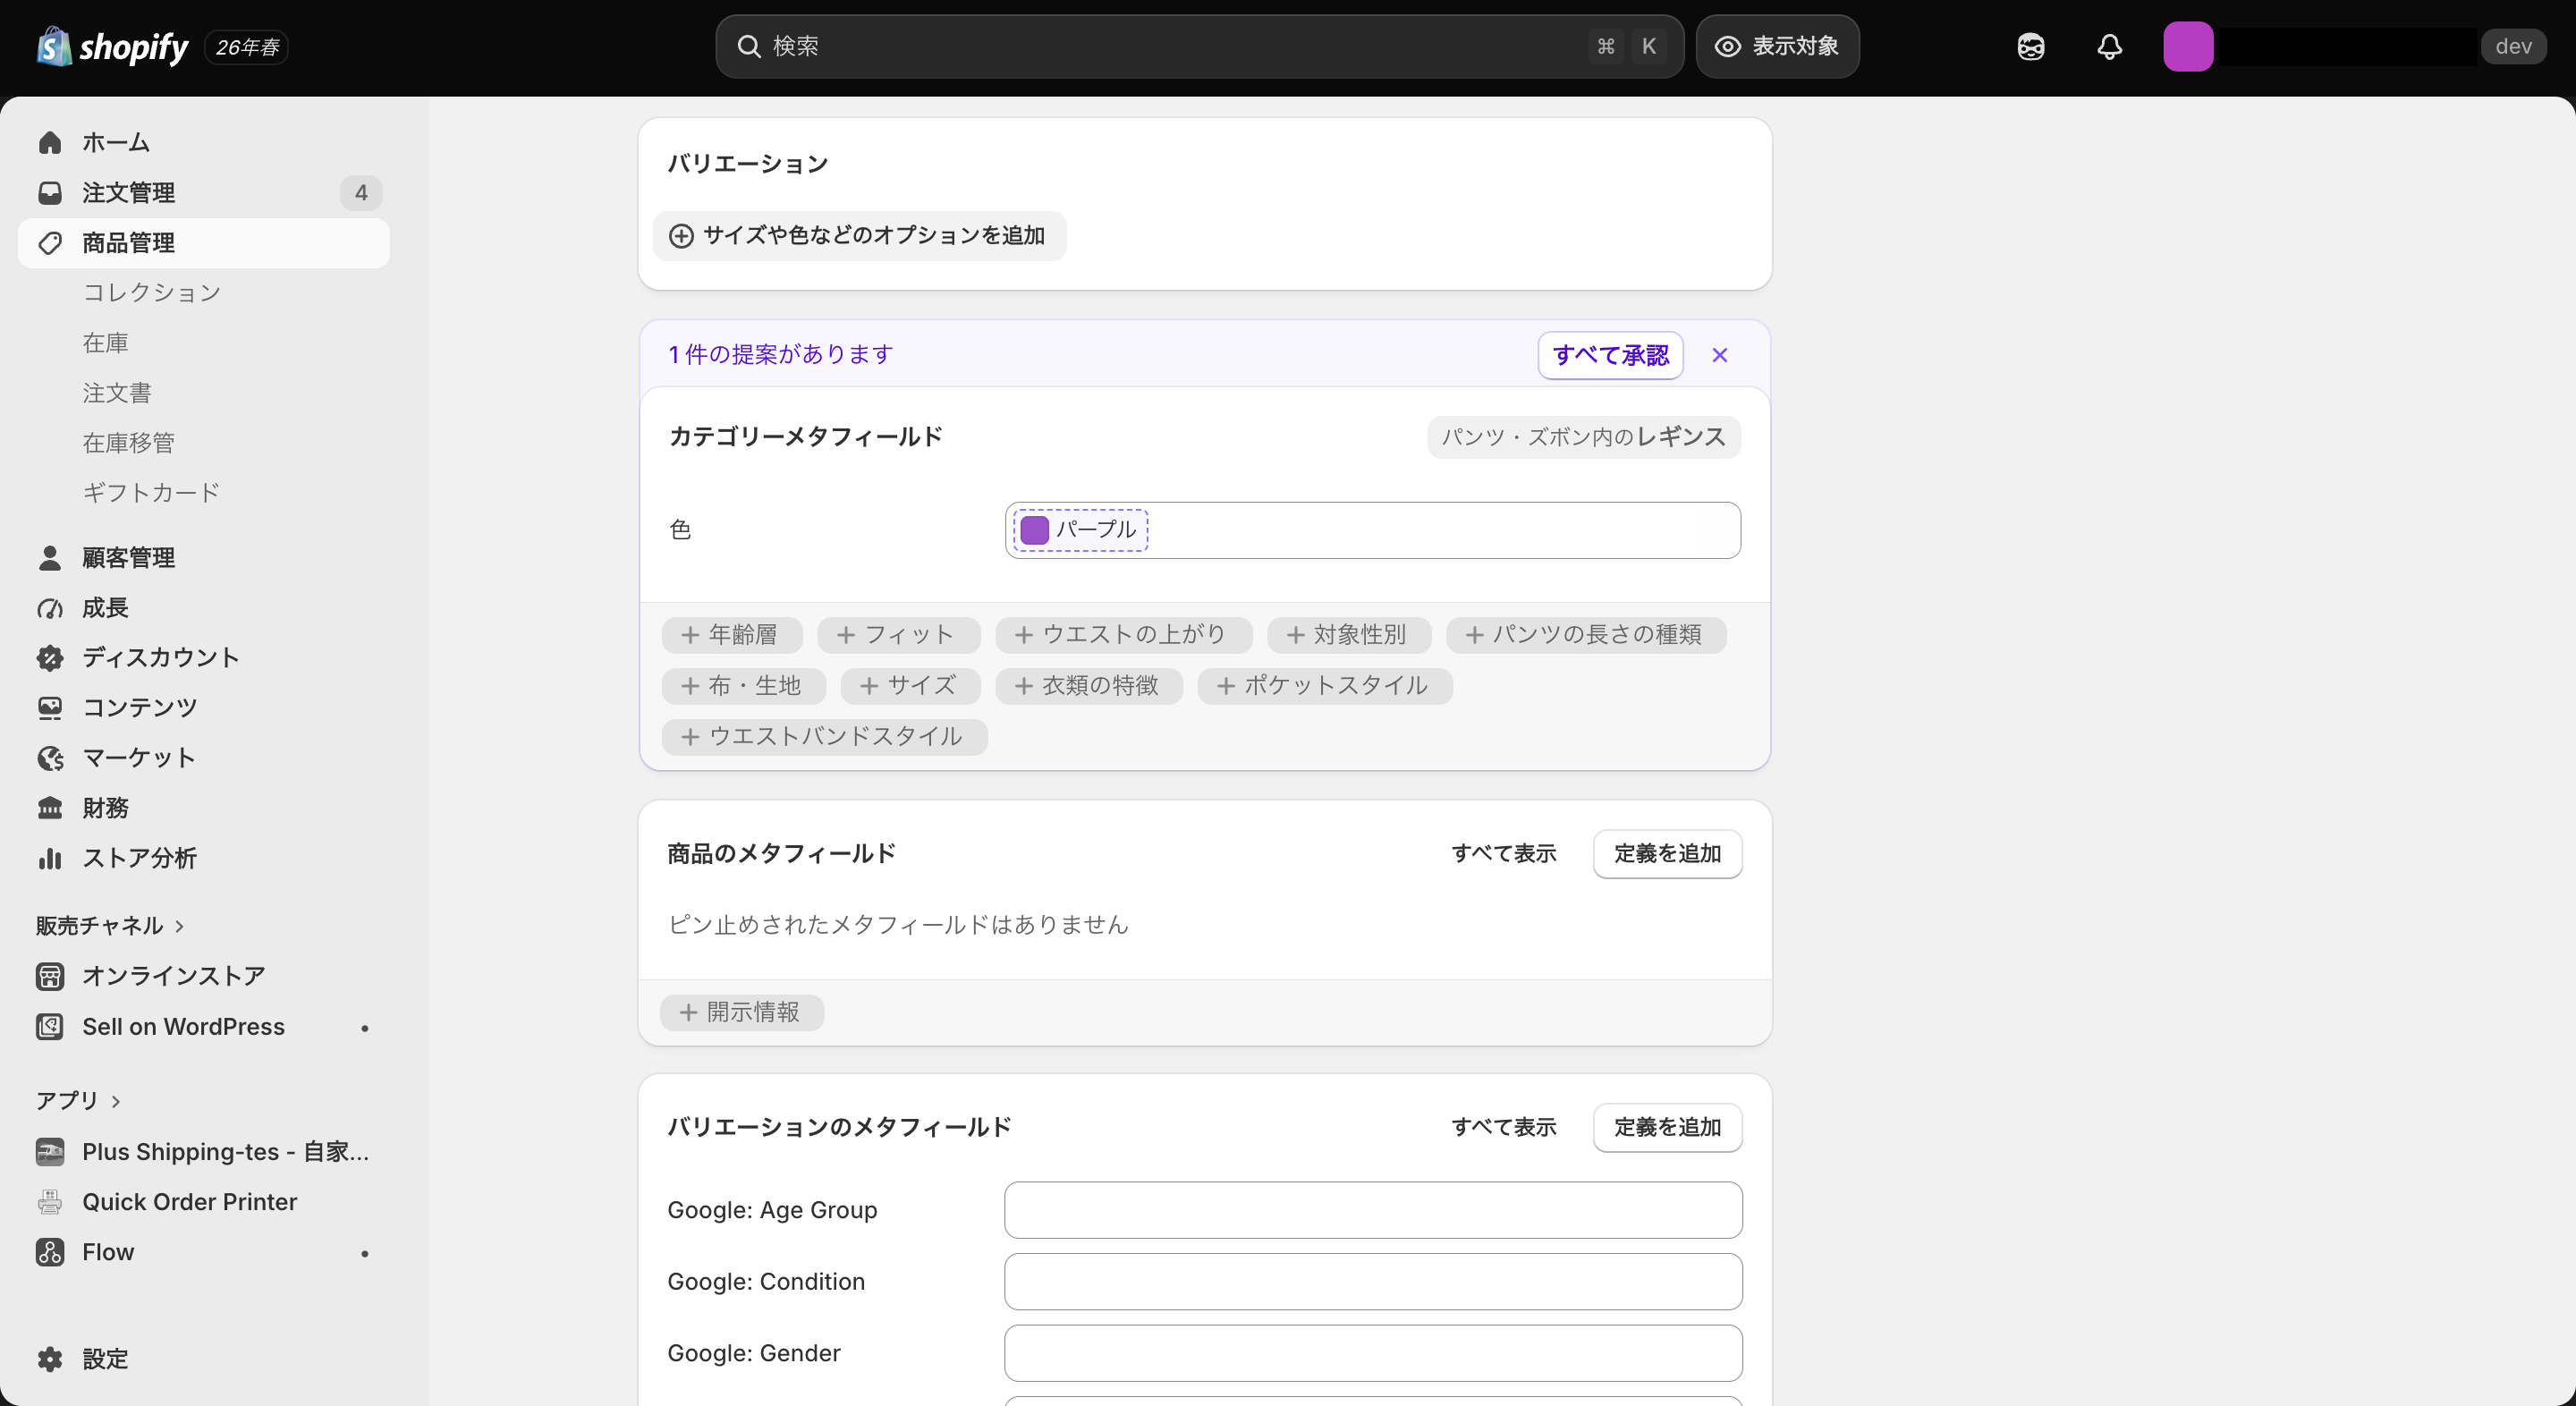Open 注文書 in the sidebar
This screenshot has height=1406, width=2576.
click(x=117, y=393)
